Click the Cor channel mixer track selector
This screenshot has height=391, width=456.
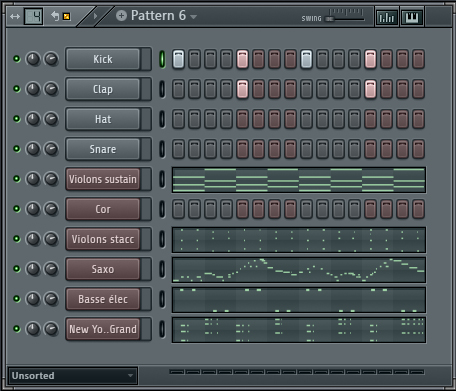point(146,209)
